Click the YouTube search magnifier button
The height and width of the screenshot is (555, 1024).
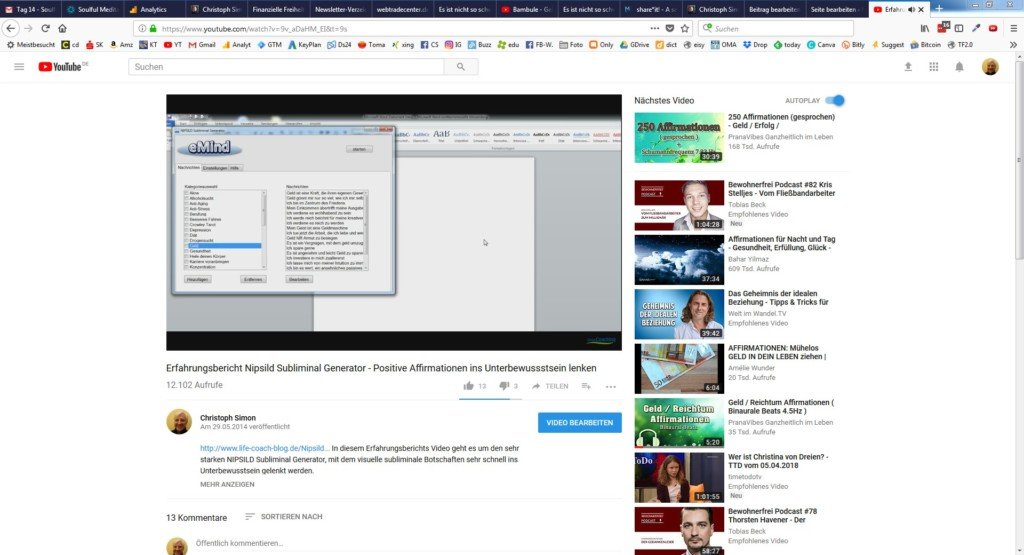[x=460, y=67]
